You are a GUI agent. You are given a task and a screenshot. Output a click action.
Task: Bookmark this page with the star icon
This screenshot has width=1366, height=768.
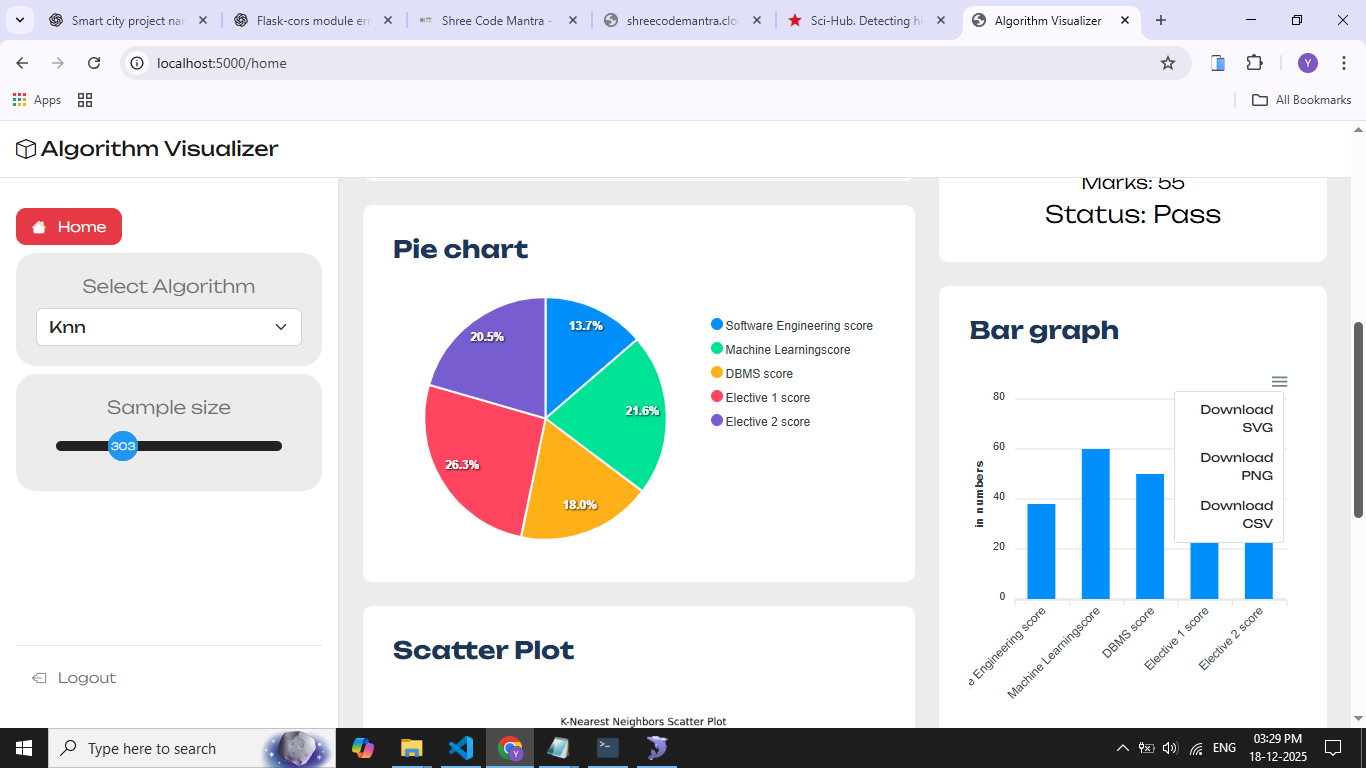click(x=1167, y=63)
